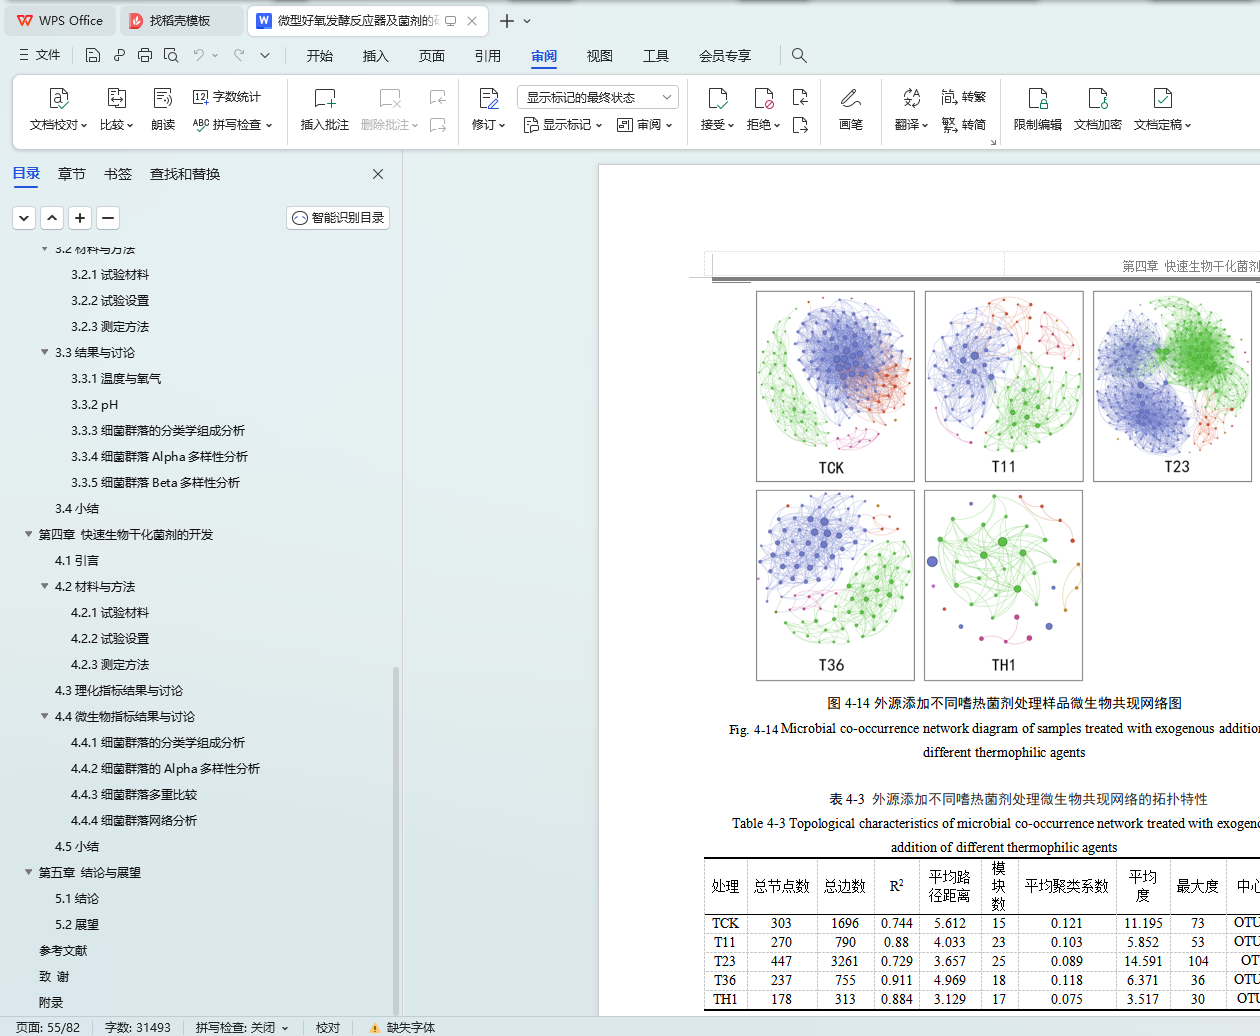
Task: Start 朗读 read aloud
Action: click(x=163, y=110)
